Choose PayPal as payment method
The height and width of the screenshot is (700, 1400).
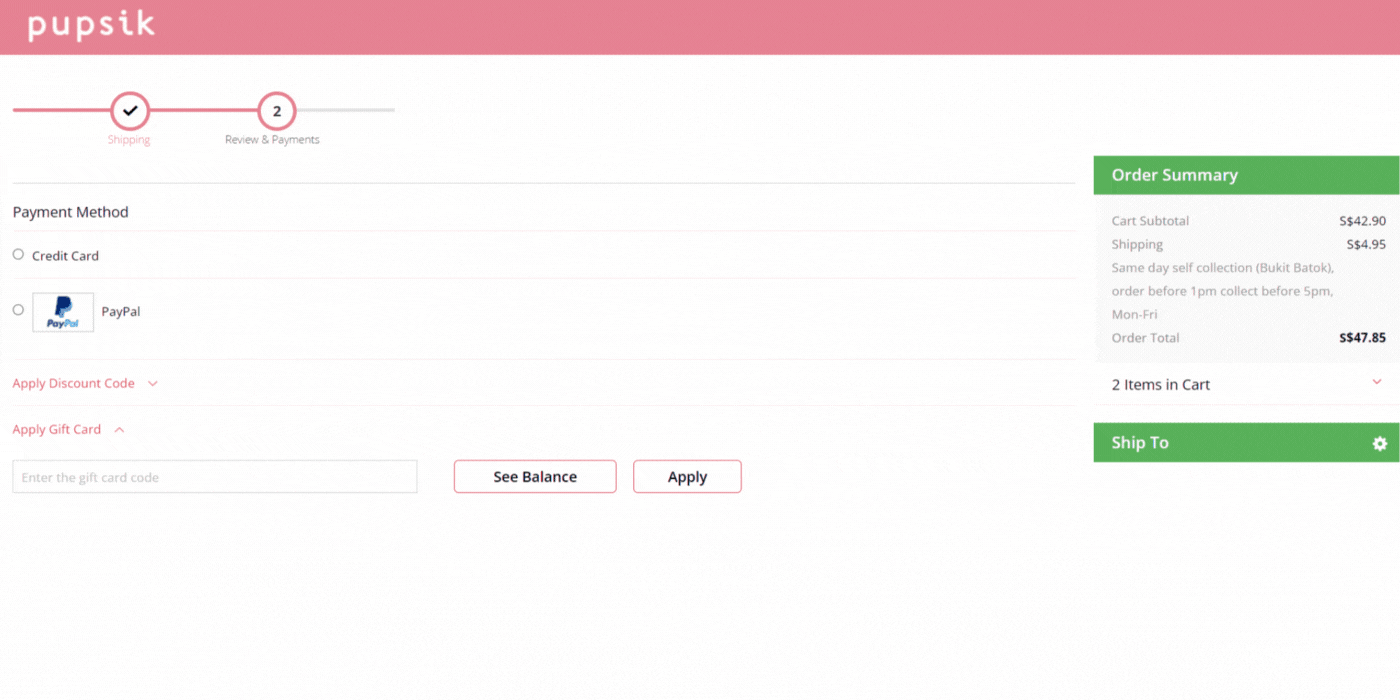[17, 310]
